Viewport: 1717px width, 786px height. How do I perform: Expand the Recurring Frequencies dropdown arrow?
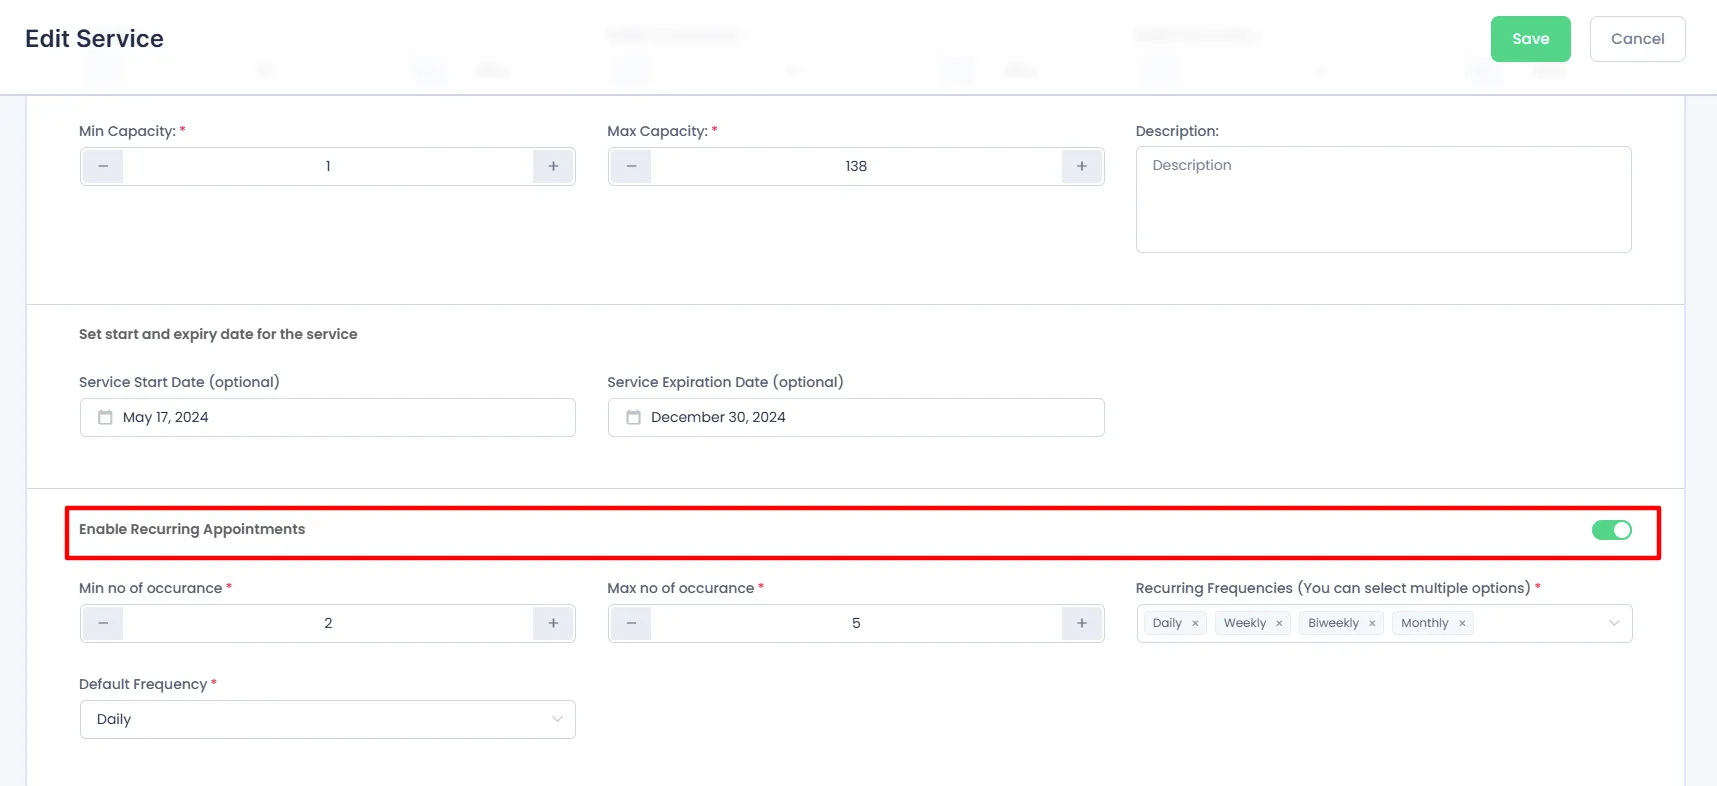pos(1613,623)
